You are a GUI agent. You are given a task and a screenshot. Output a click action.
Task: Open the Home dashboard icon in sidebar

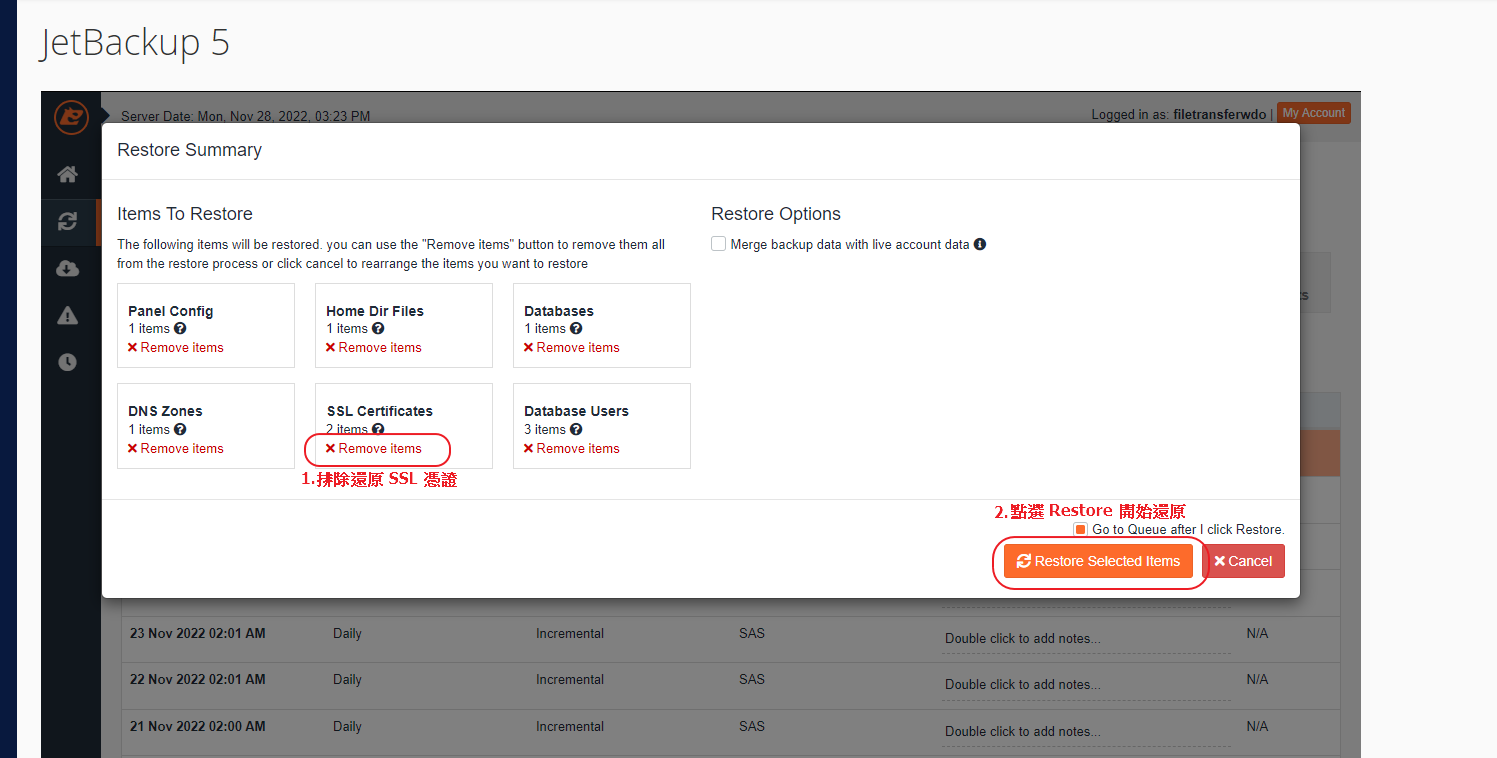pos(67,175)
